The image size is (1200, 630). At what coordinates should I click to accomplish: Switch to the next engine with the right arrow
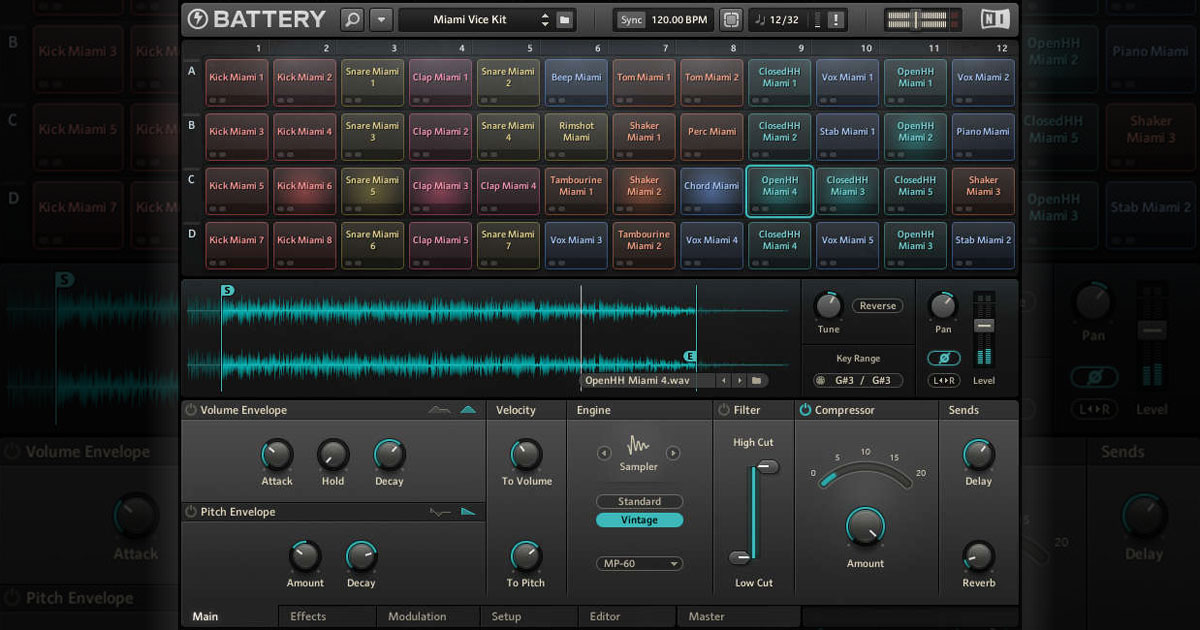[673, 453]
